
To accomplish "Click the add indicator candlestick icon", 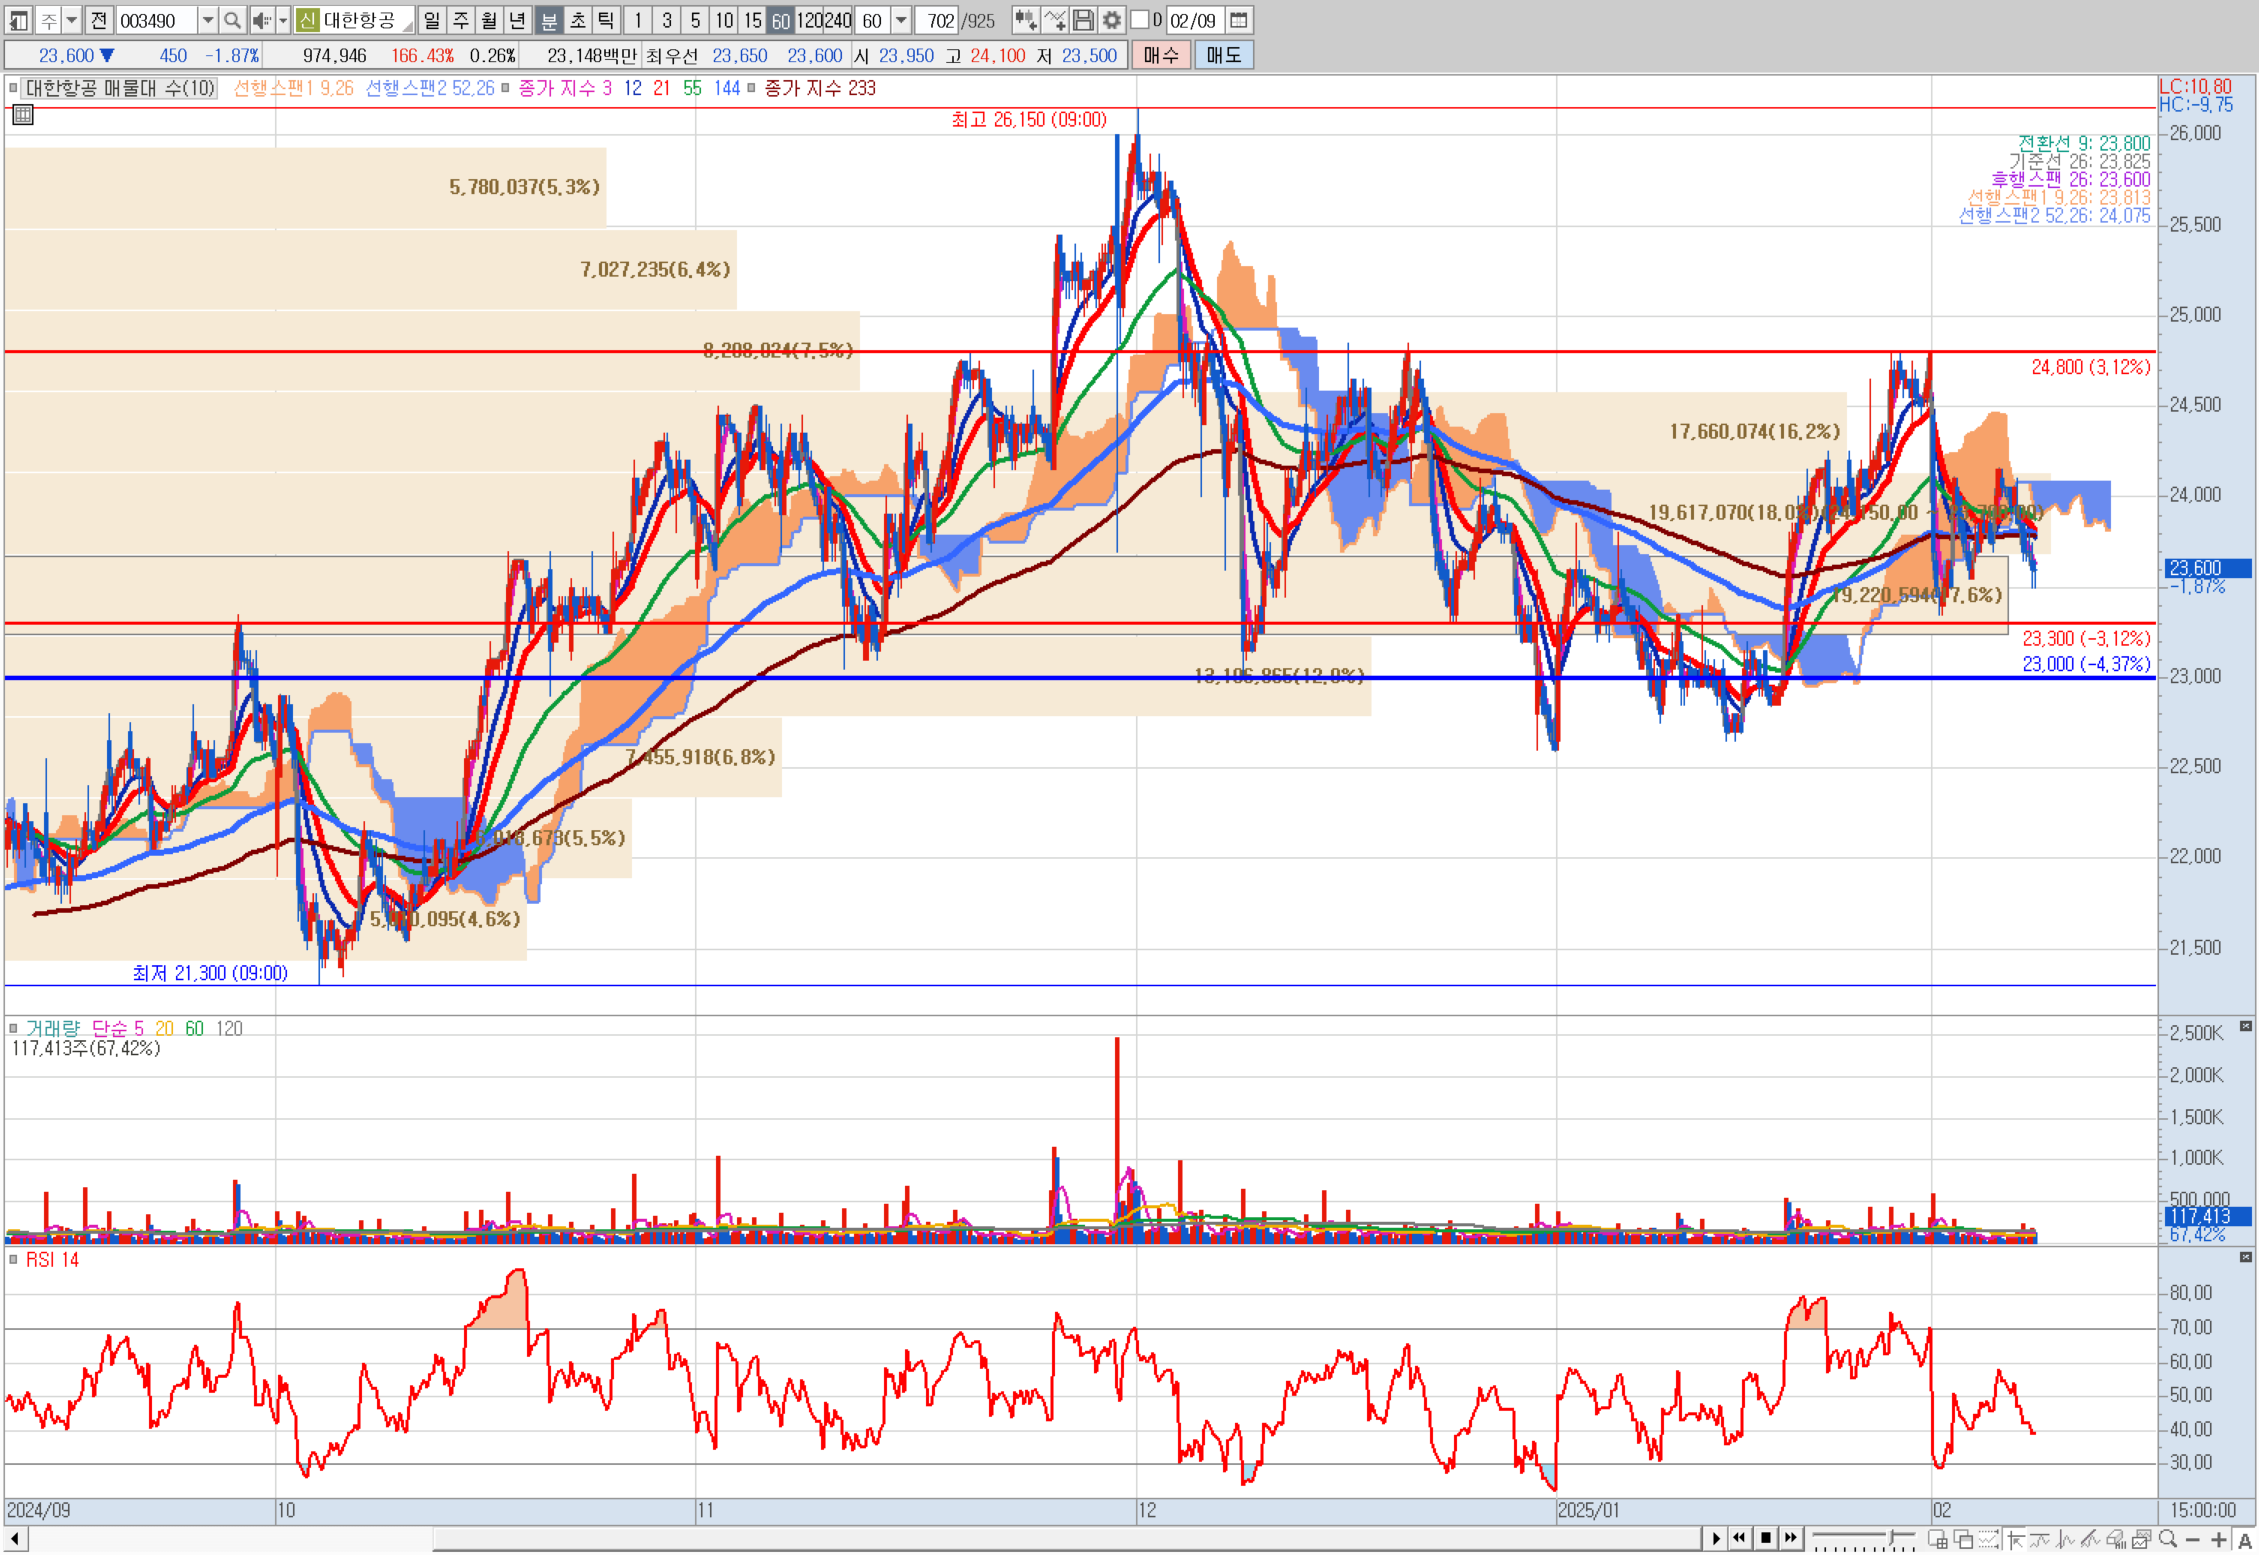I will click(x=1024, y=20).
